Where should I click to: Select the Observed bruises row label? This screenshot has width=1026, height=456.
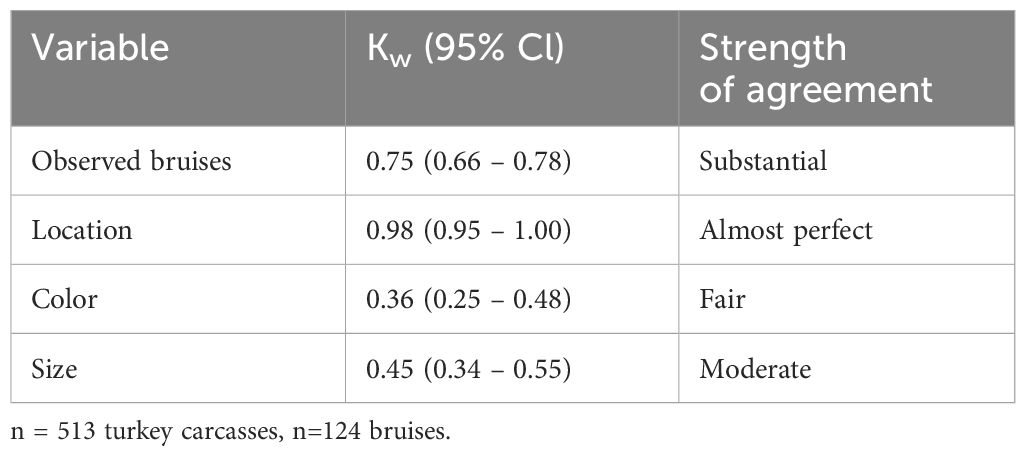click(131, 160)
